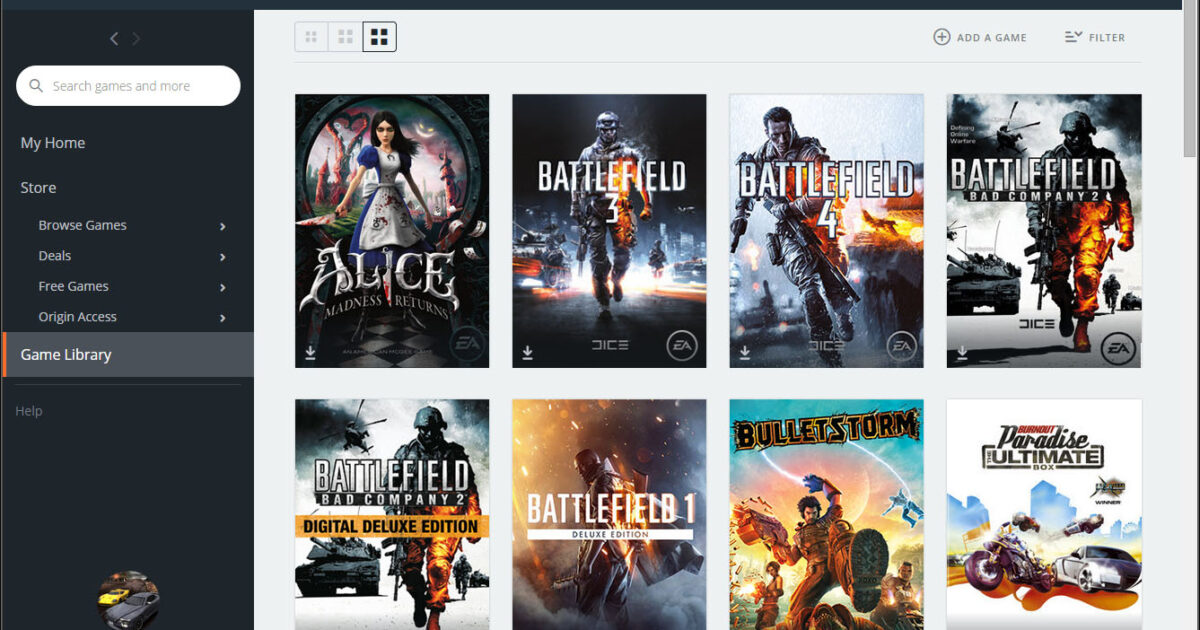Click download icon on Alice Madness Returns
The height and width of the screenshot is (630, 1200).
311,352
